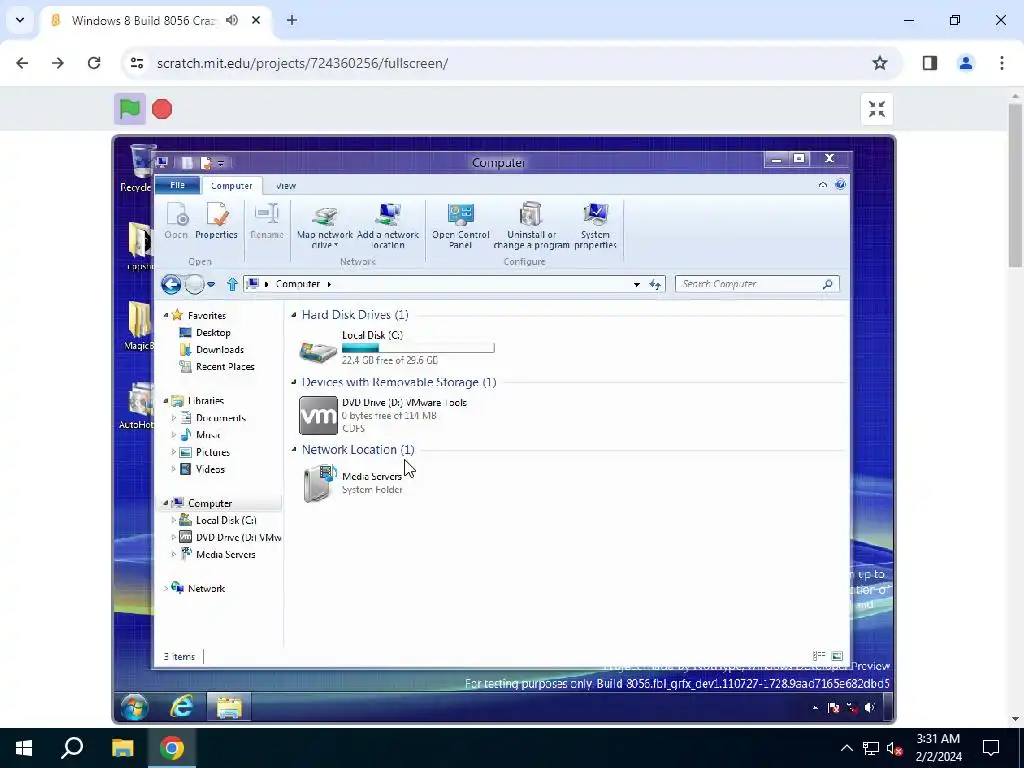Image resolution: width=1024 pixels, height=768 pixels.
Task: Select Recent Places in navigation pane
Action: click(217, 366)
